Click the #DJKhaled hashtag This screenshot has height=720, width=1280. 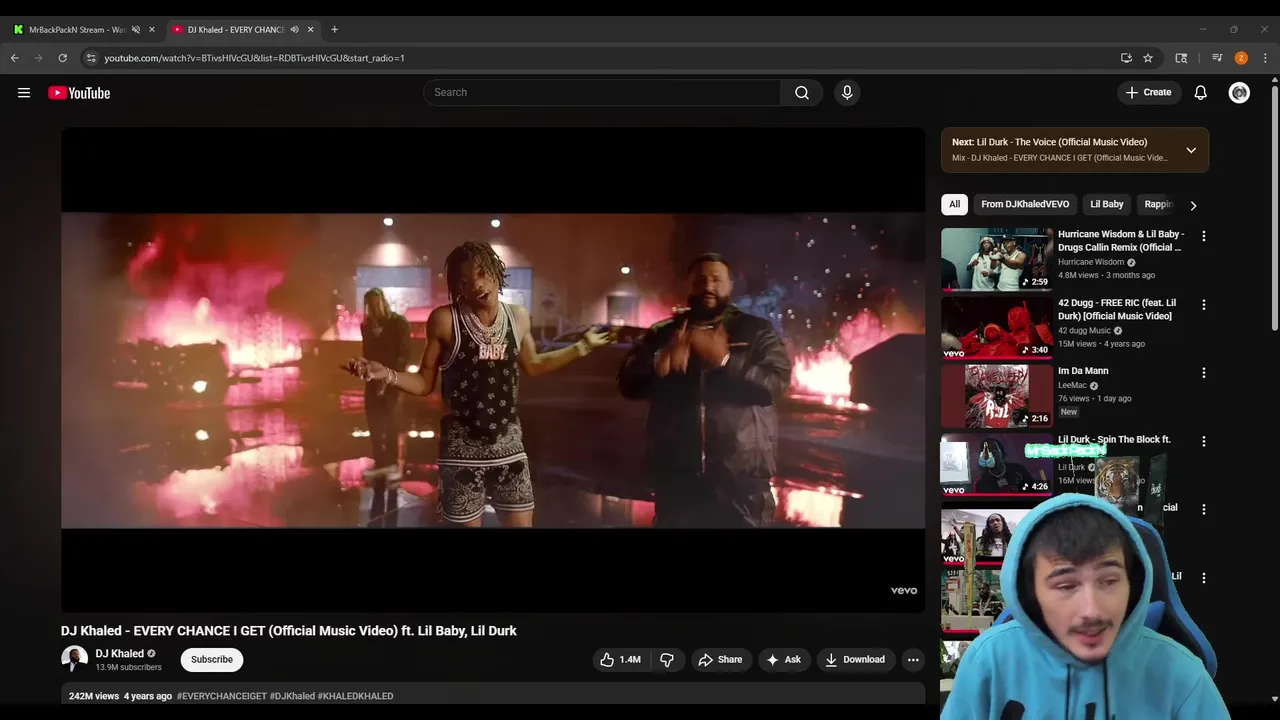tap(292, 696)
